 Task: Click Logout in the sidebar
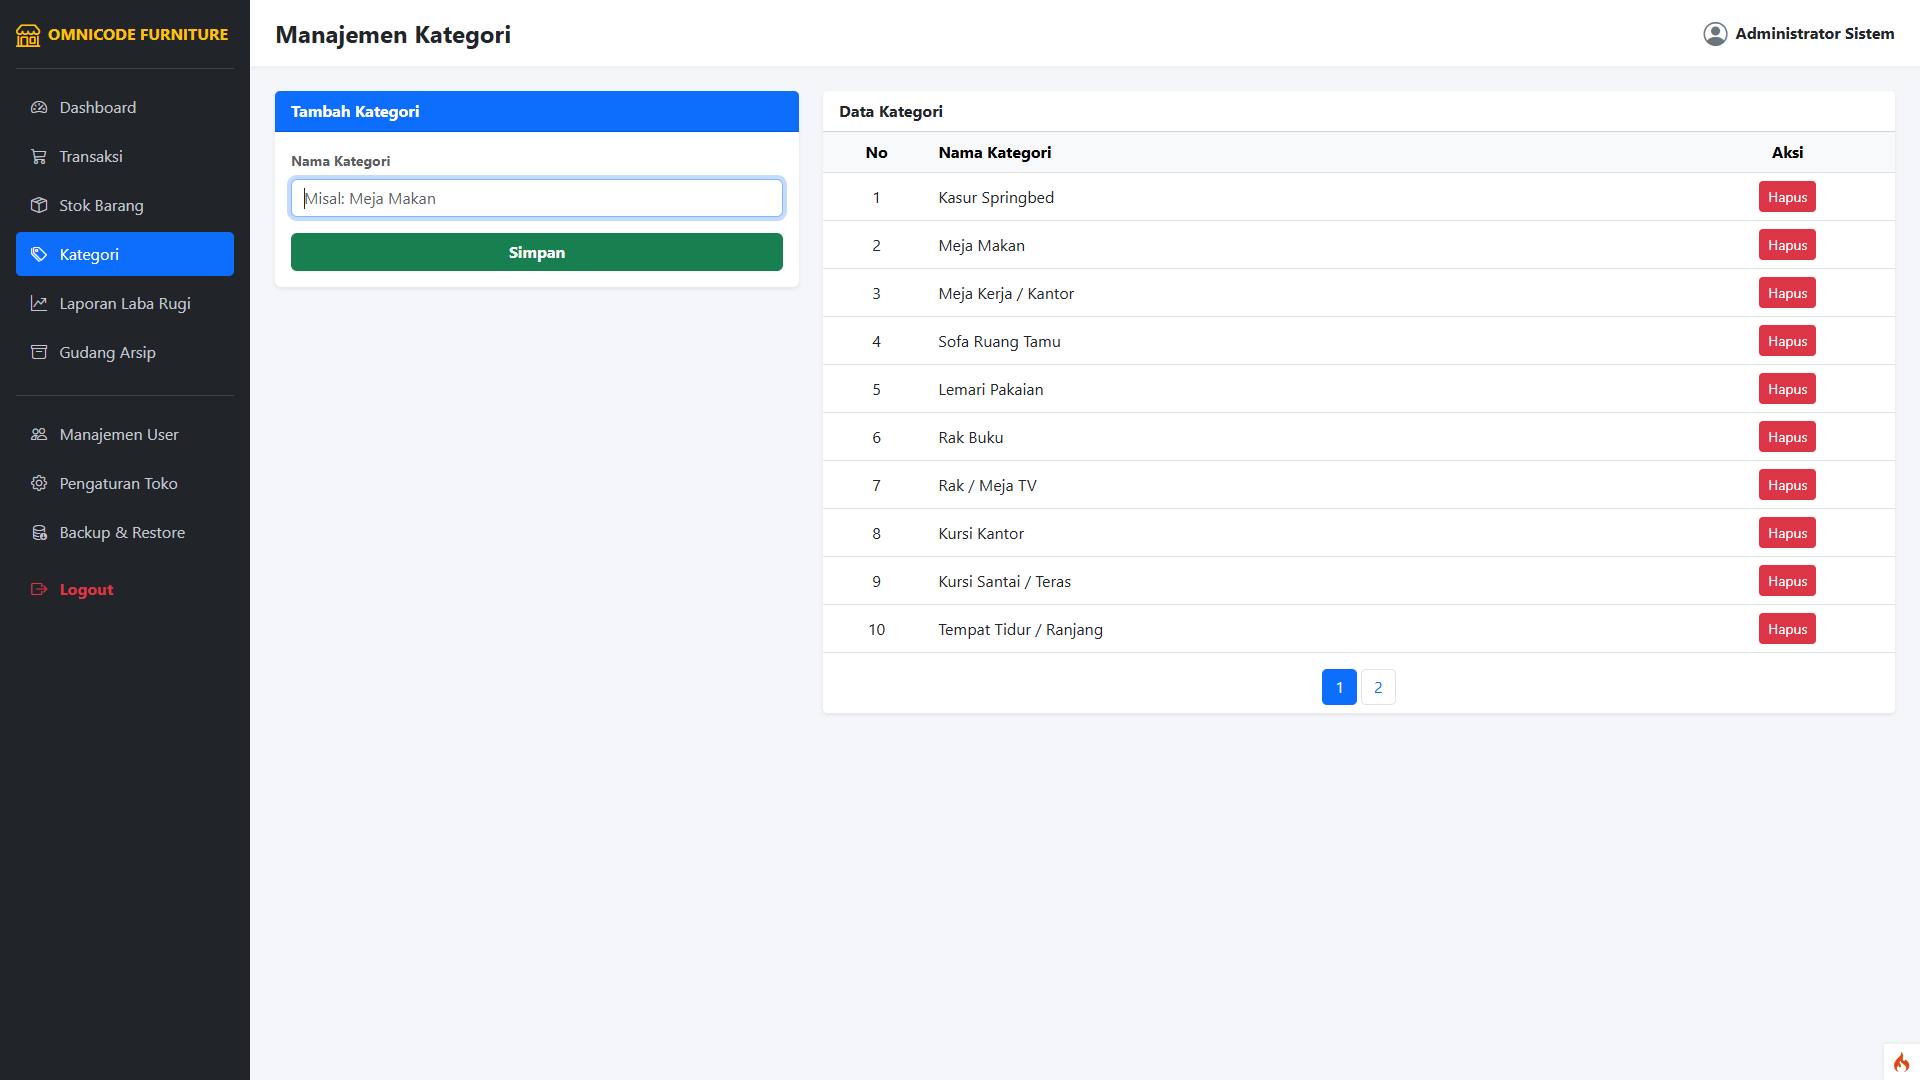click(86, 589)
